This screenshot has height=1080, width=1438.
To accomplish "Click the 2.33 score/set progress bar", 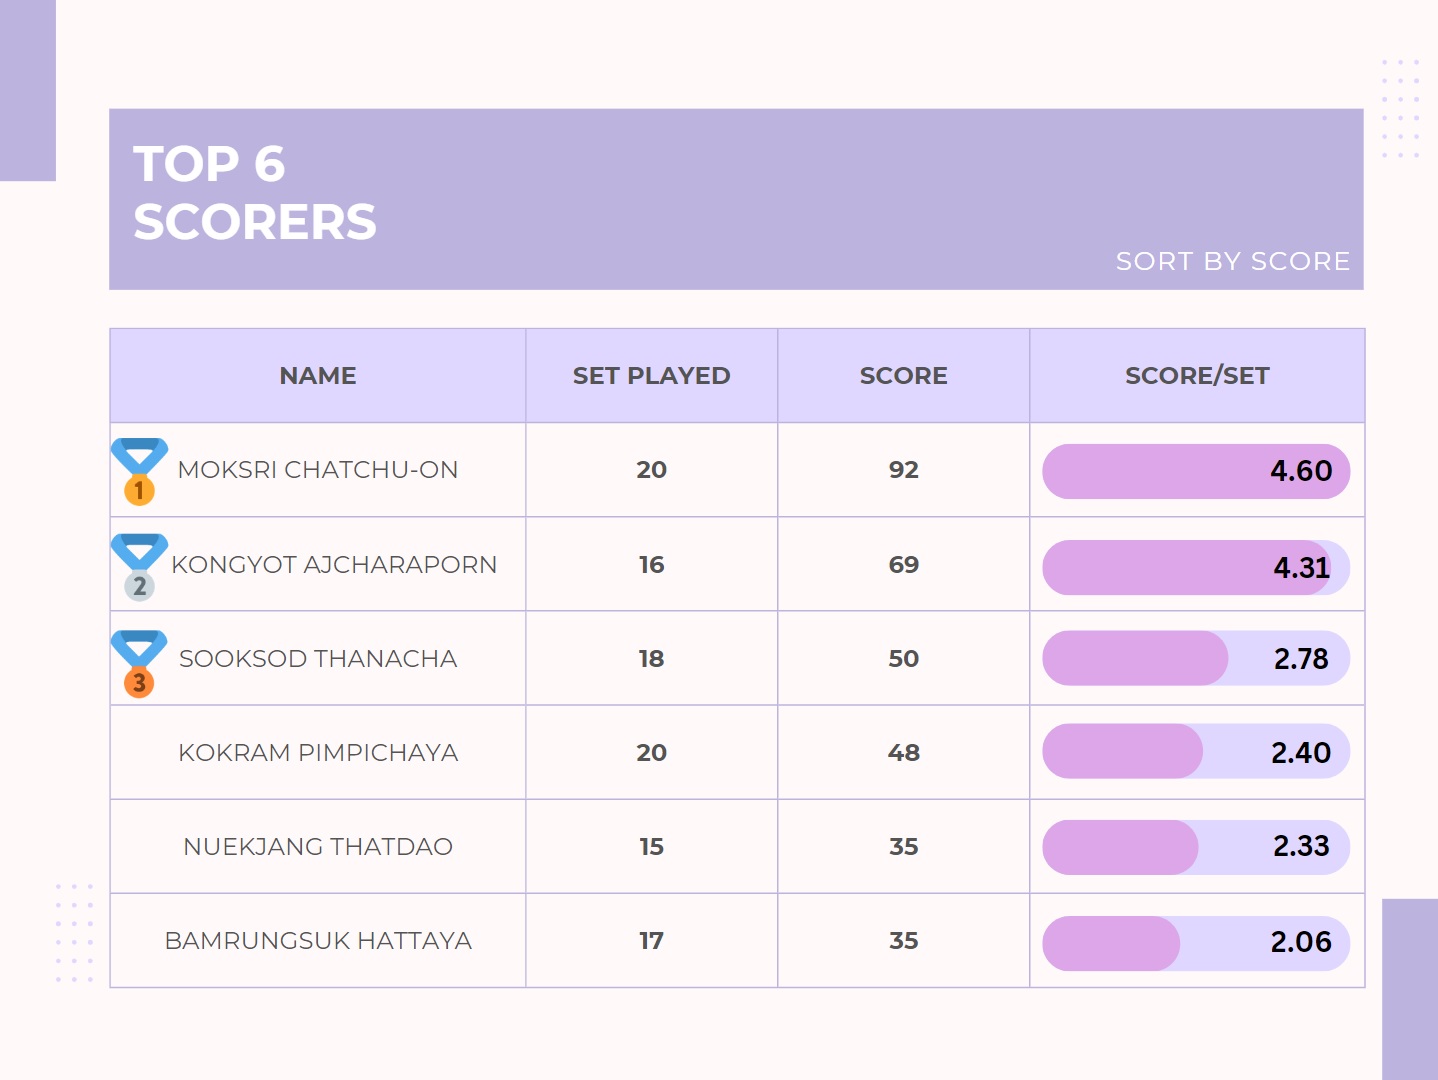I will pos(1196,847).
